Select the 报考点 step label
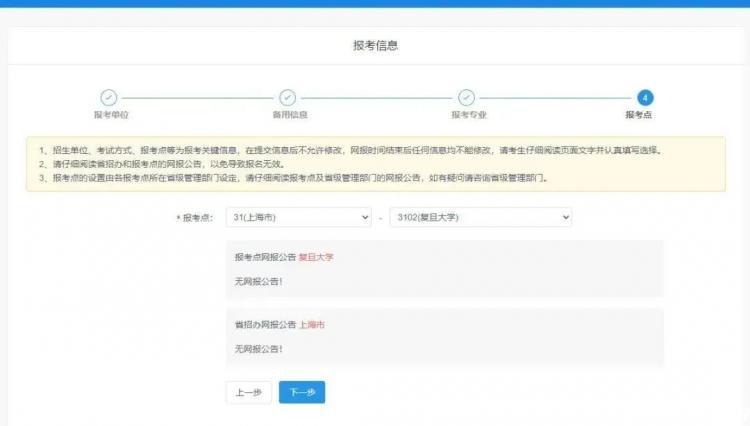Image resolution: width=750 pixels, height=426 pixels. [x=639, y=115]
